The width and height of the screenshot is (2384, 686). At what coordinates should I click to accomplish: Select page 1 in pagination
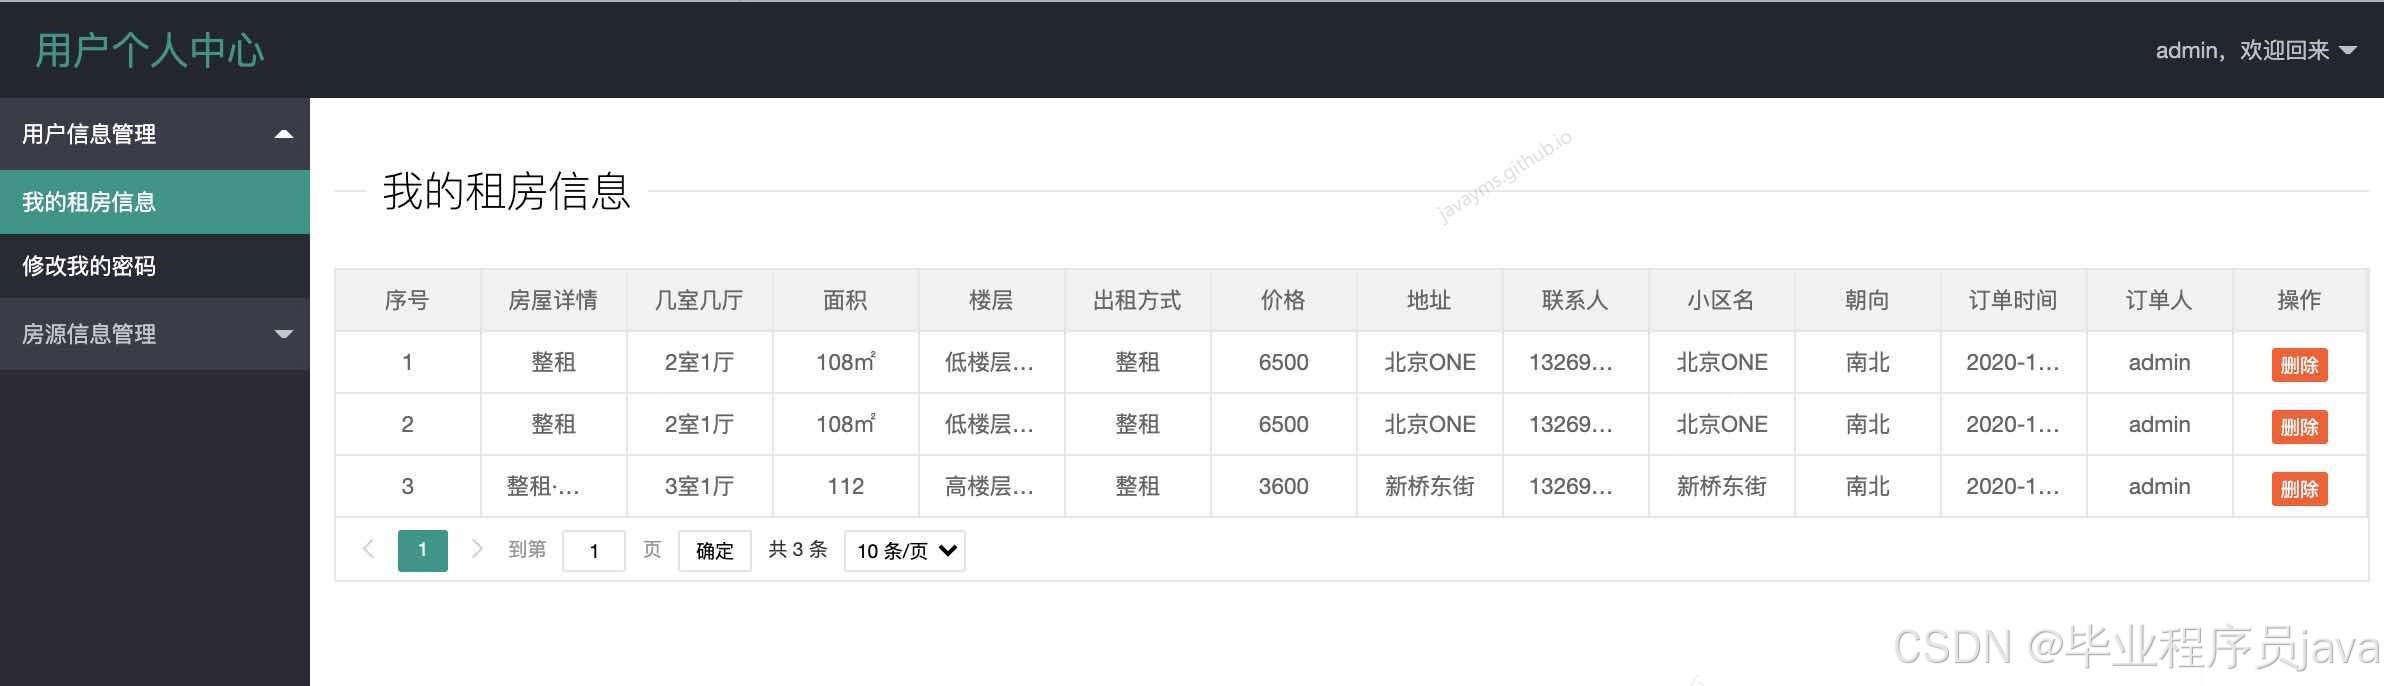[422, 550]
